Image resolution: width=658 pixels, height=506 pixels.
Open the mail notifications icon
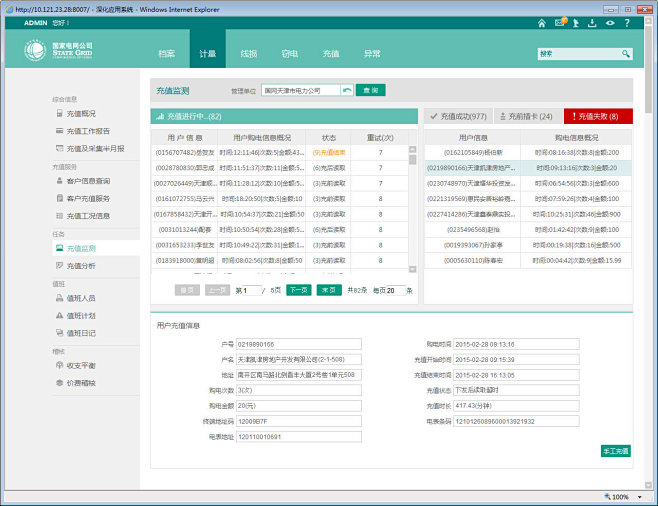point(560,23)
